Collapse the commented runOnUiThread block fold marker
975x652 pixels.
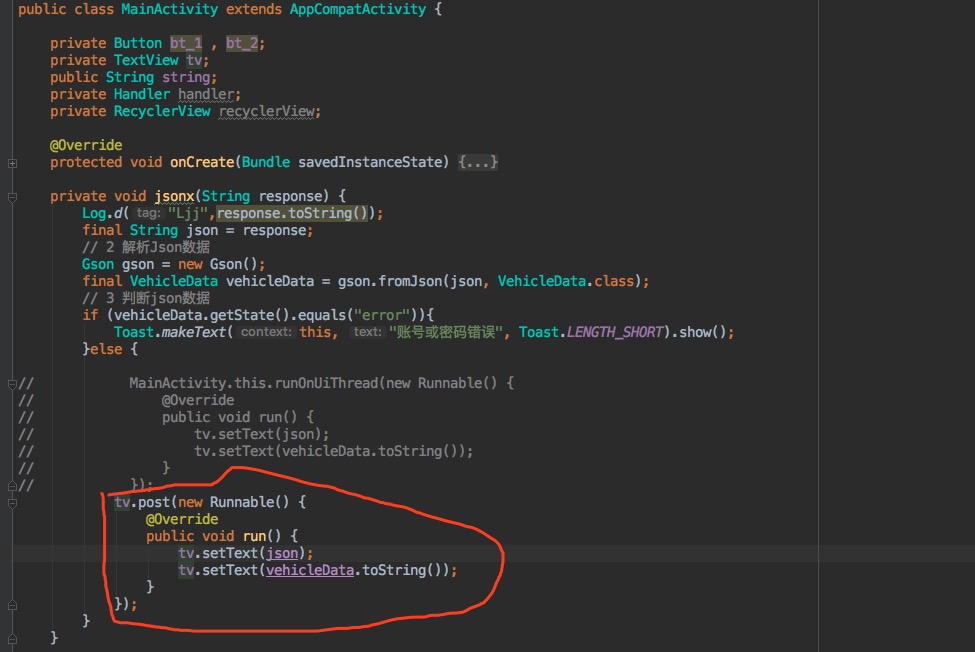[11, 383]
